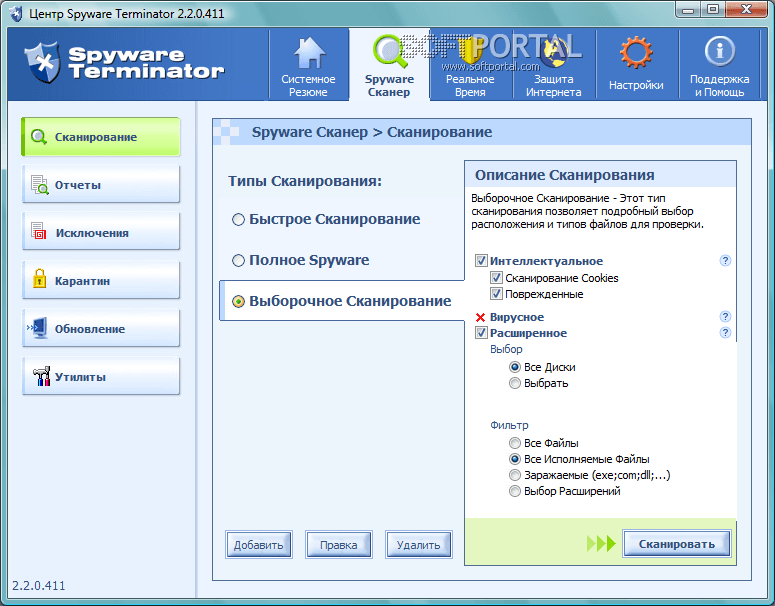Switch to Системное Резюме tab
The width and height of the screenshot is (775, 606).
(x=308, y=65)
